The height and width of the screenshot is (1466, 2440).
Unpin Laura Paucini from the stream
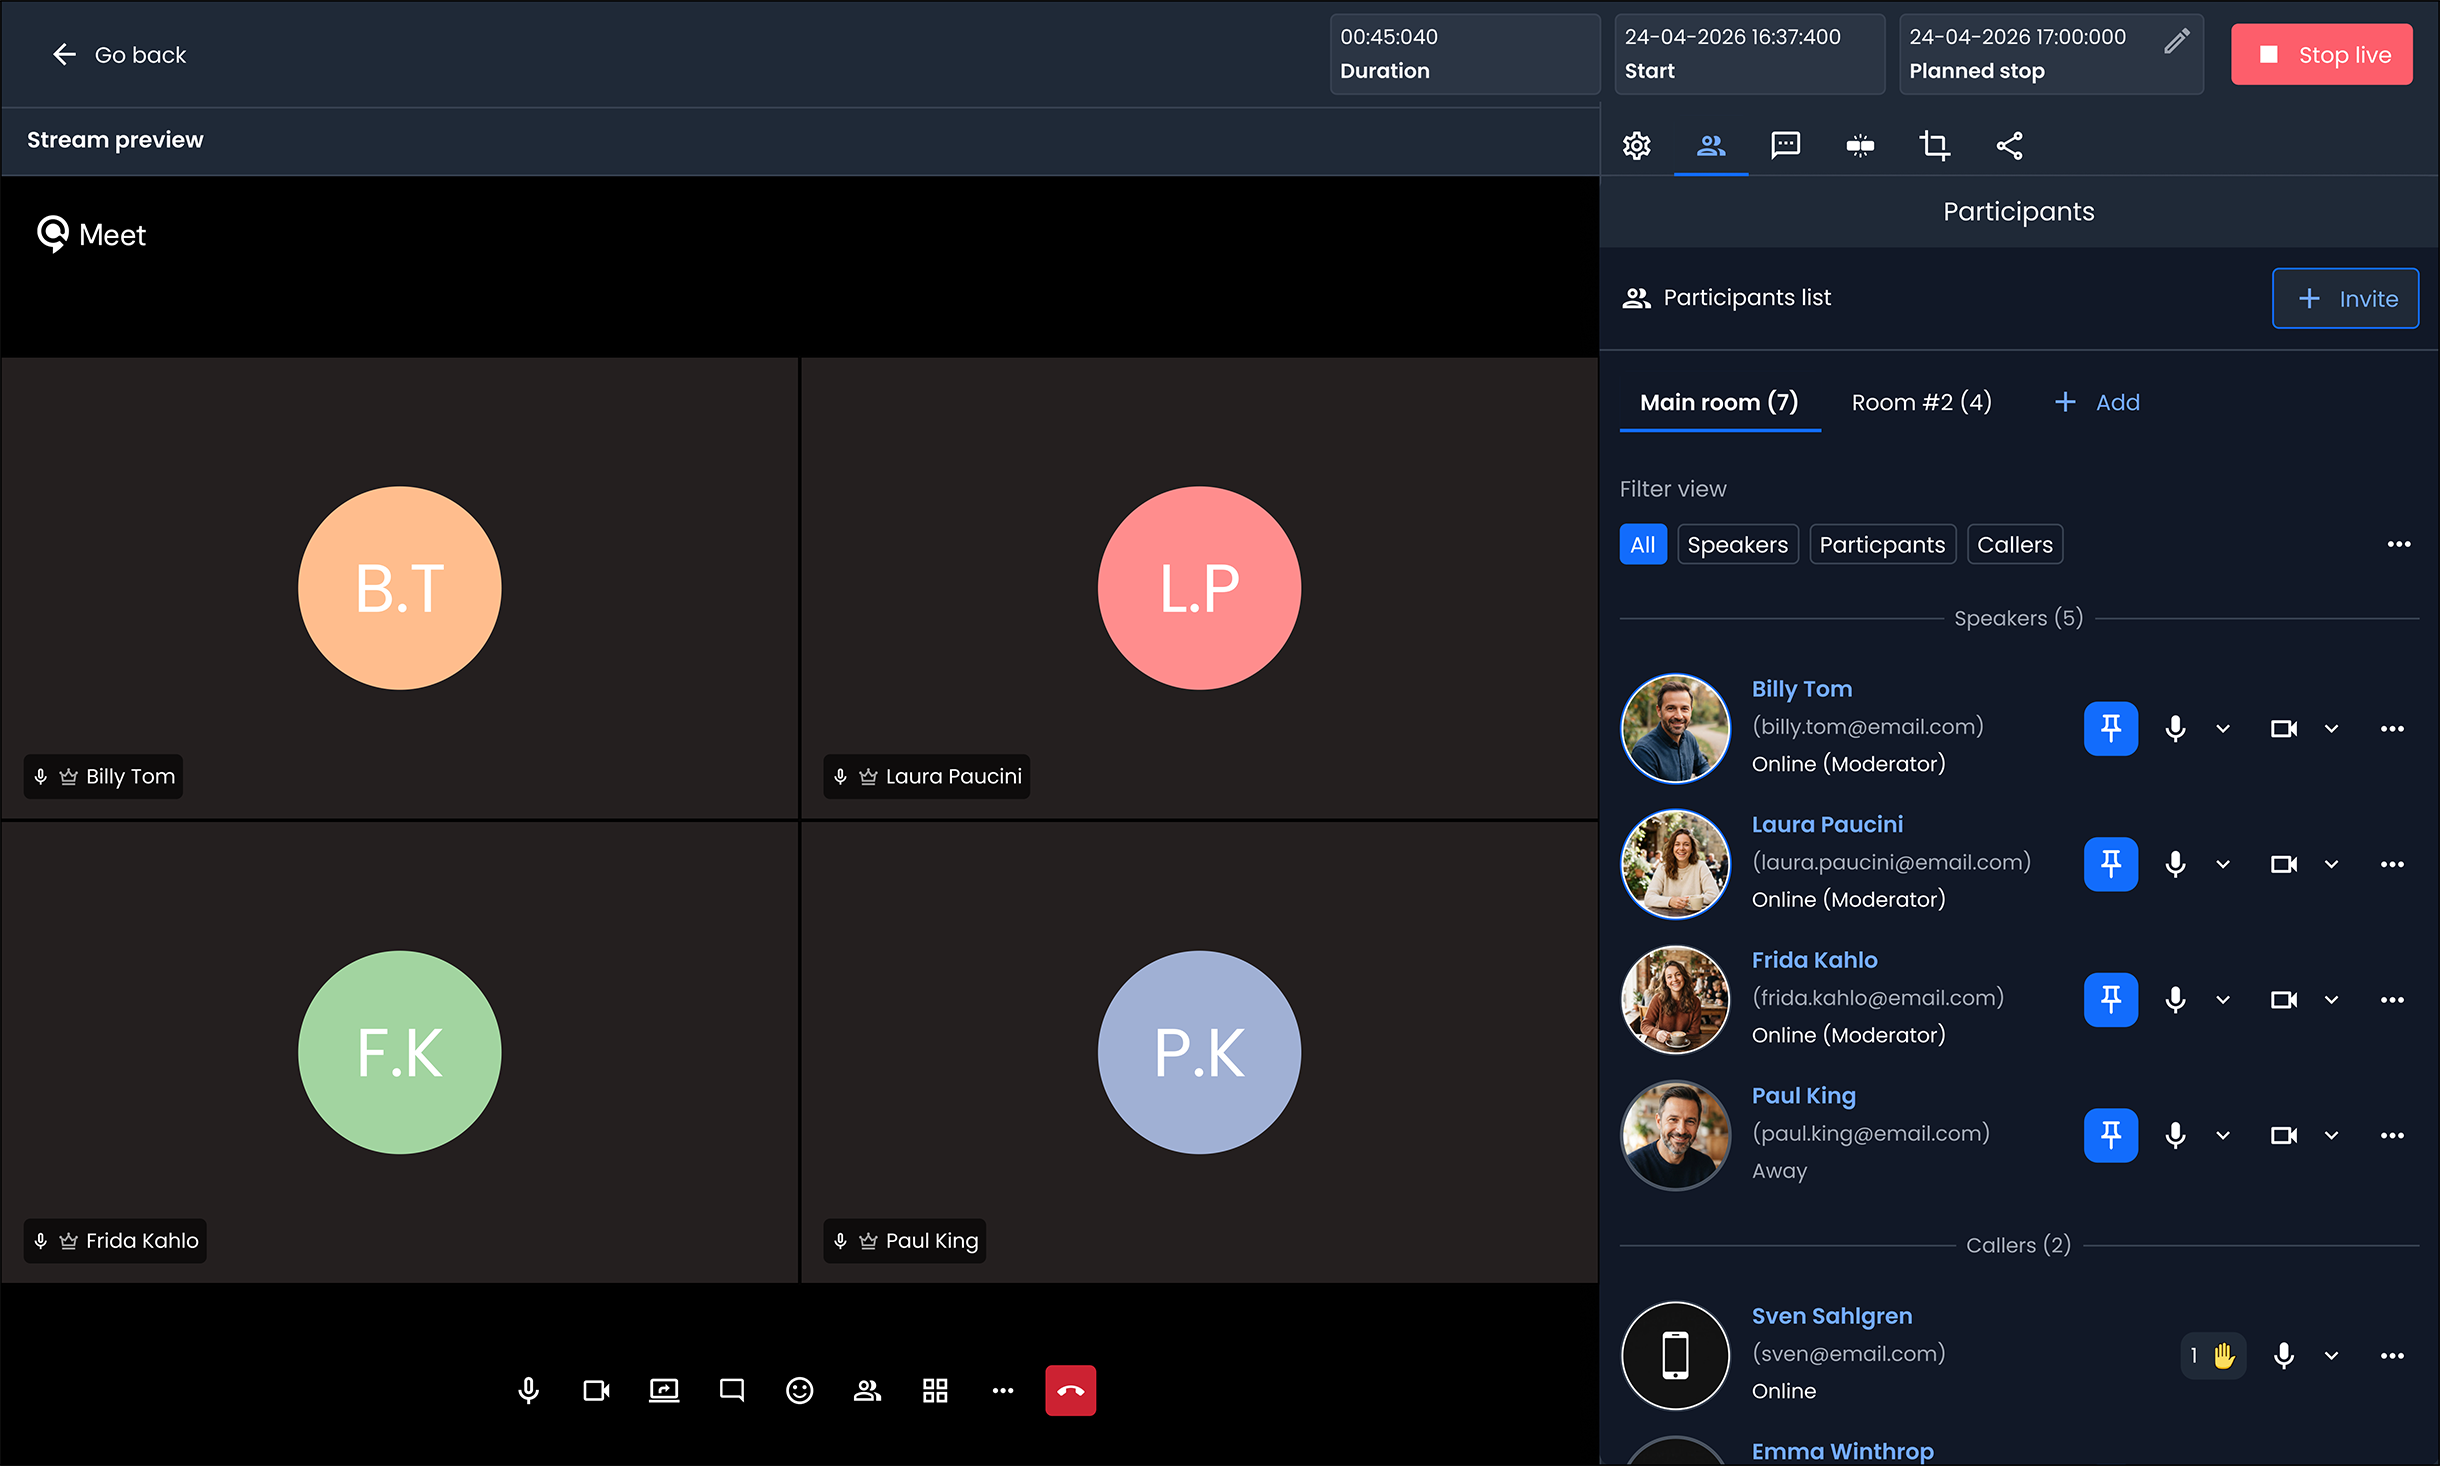[x=2111, y=864]
